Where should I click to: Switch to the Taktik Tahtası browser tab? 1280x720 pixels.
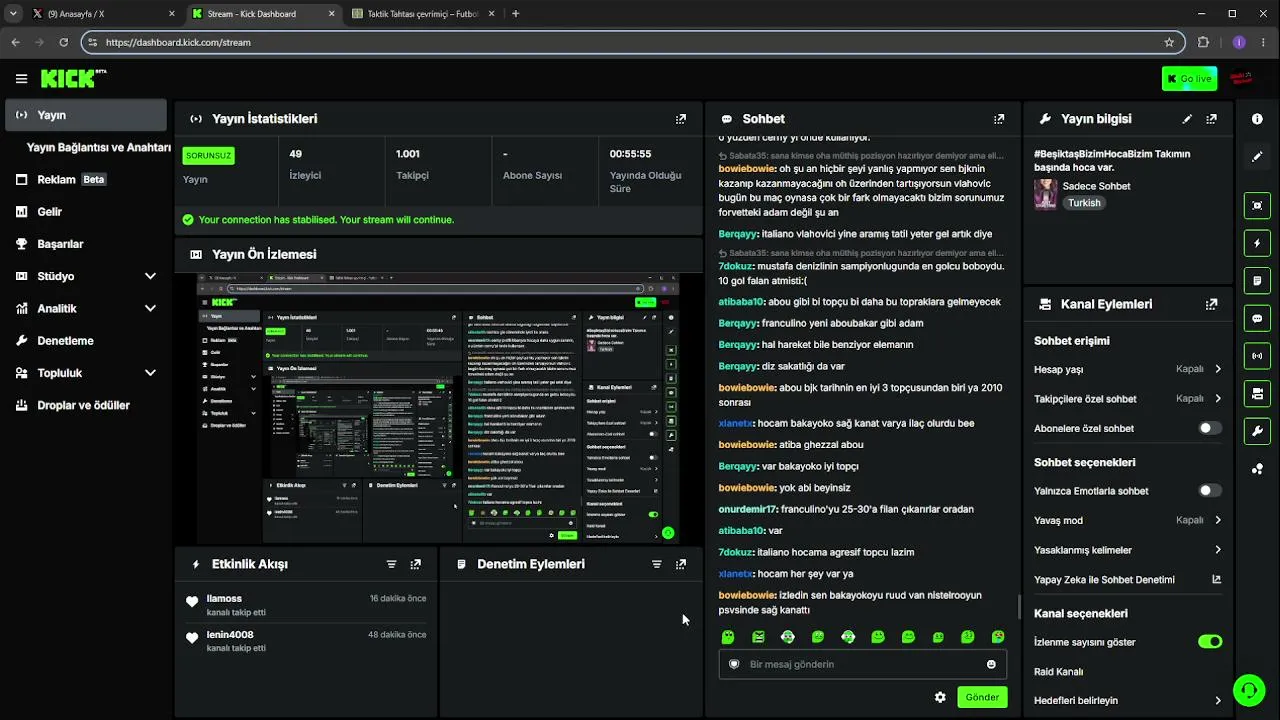[x=421, y=14]
